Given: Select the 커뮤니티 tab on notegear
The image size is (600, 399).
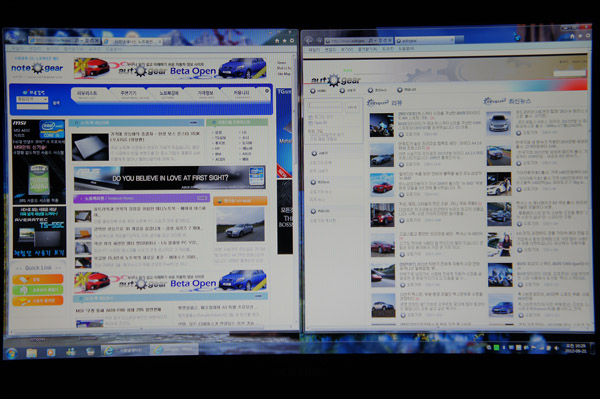Looking at the screenshot, I should coord(241,94).
